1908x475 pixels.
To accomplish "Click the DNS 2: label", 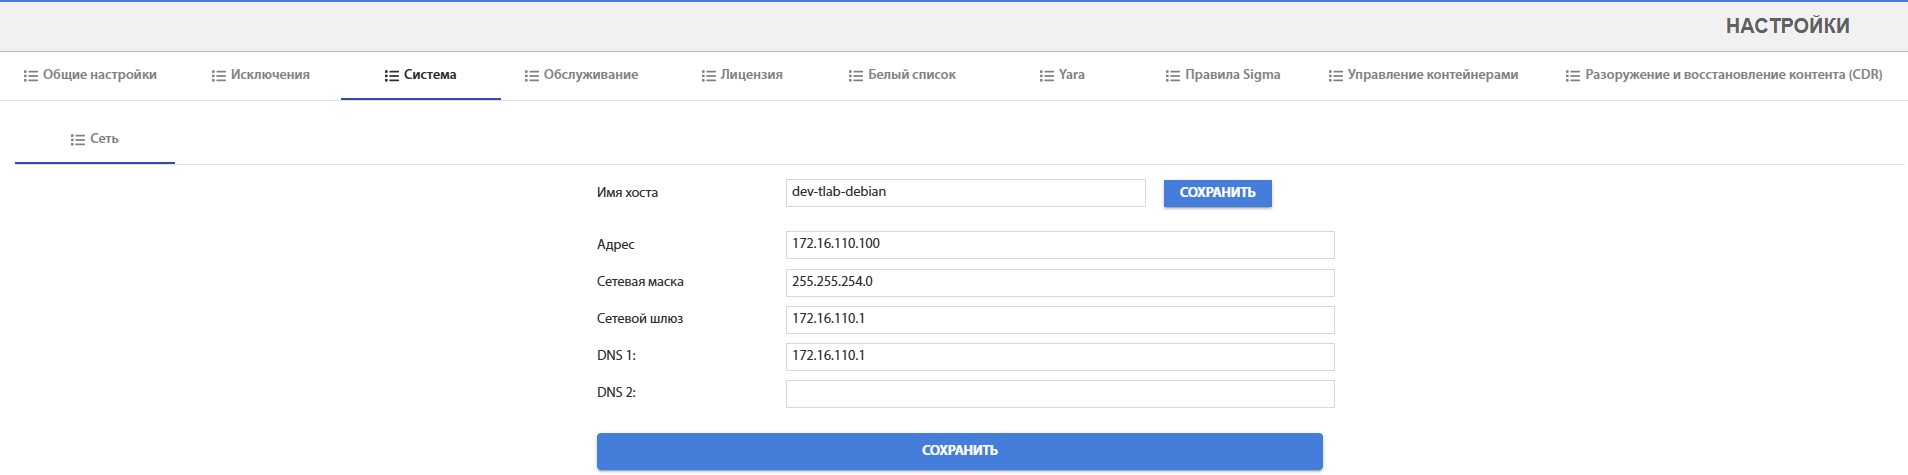I will (616, 393).
